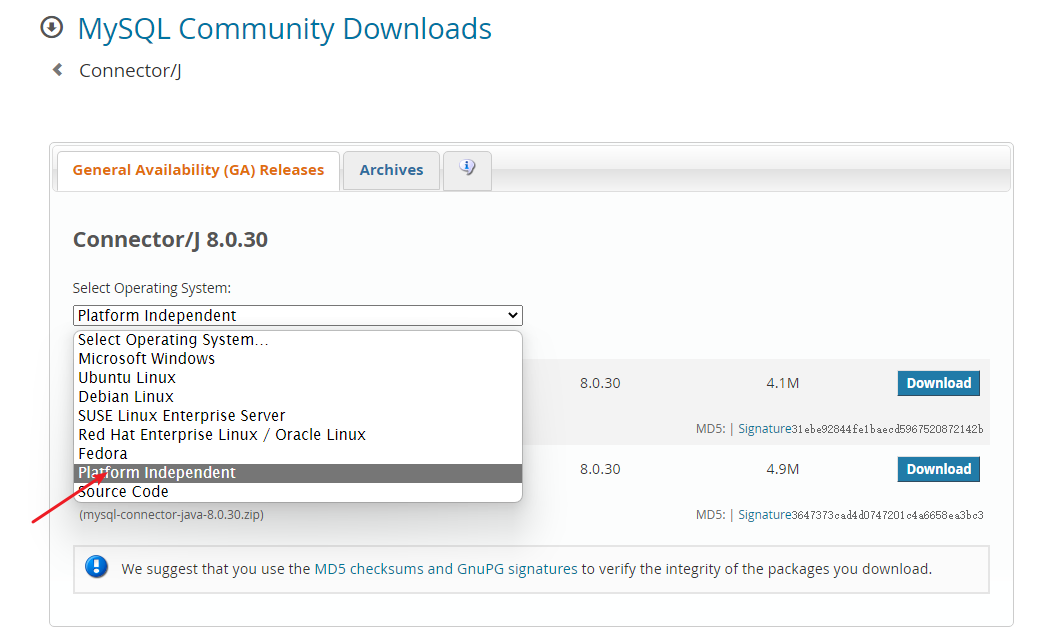Collapse the Select Operating System dropdown
Screen dimensions: 1046x634
(x=297, y=316)
